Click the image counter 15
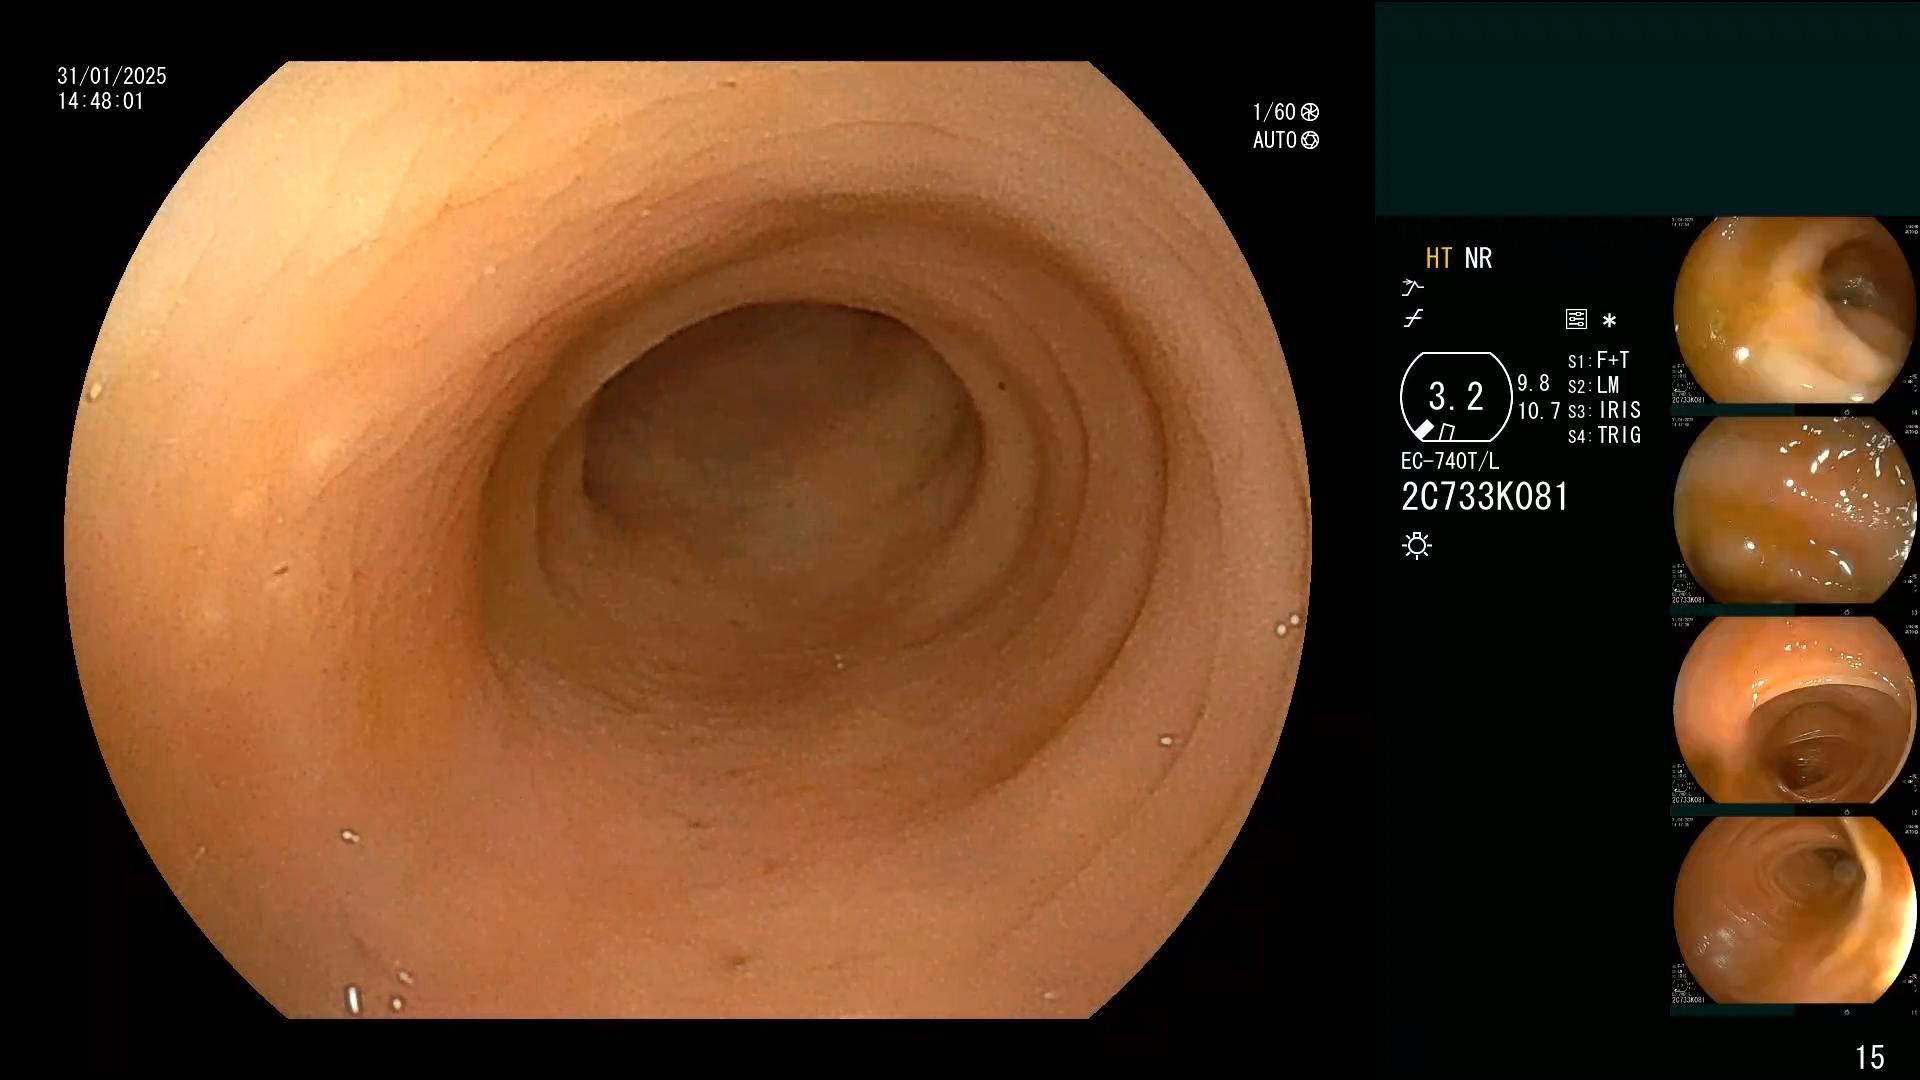The width and height of the screenshot is (1920, 1080). tap(1870, 1057)
